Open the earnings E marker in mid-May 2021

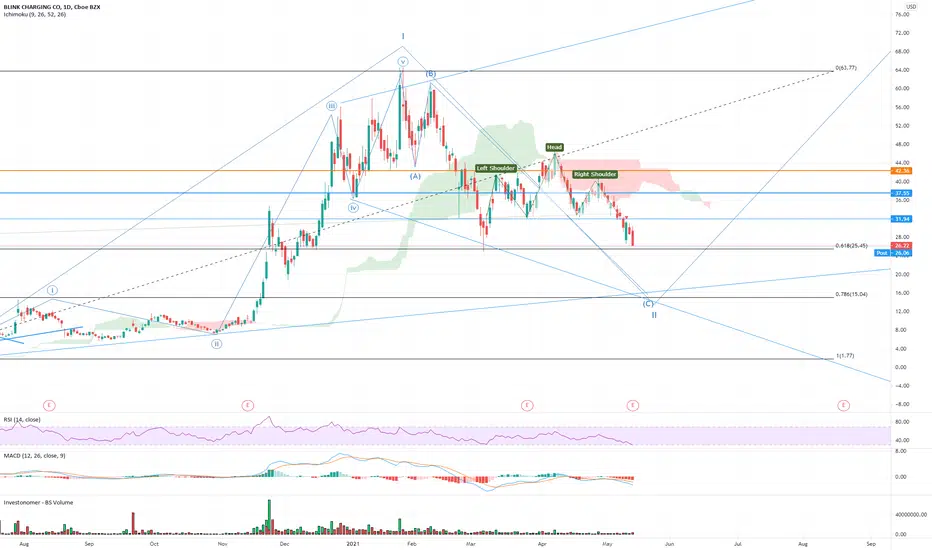(632, 406)
